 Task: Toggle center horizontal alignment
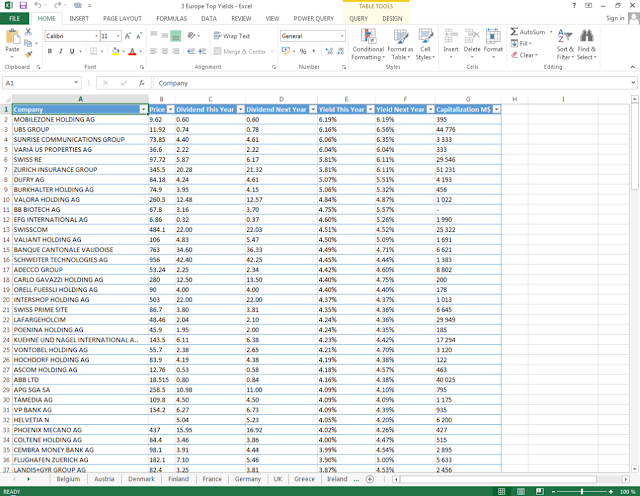pyautogui.click(x=164, y=51)
